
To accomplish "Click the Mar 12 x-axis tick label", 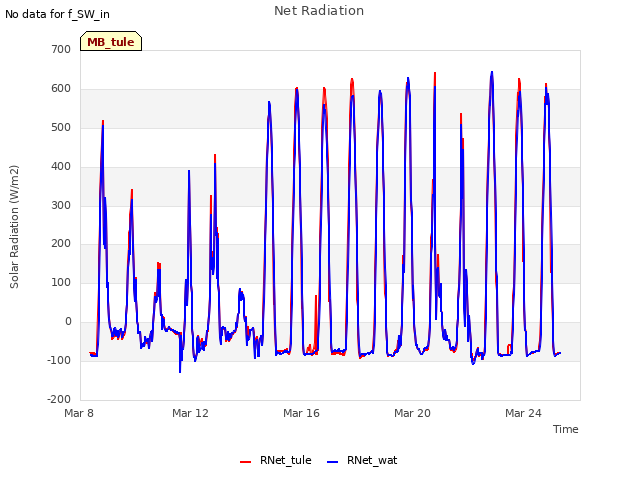I will pyautogui.click(x=190, y=413).
